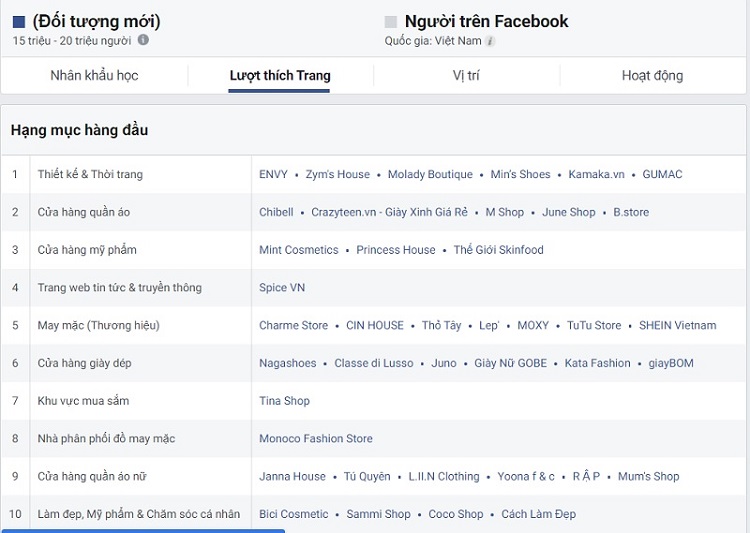Click Trang web tin tức & truyền thông
This screenshot has width=750, height=533.
coord(120,288)
